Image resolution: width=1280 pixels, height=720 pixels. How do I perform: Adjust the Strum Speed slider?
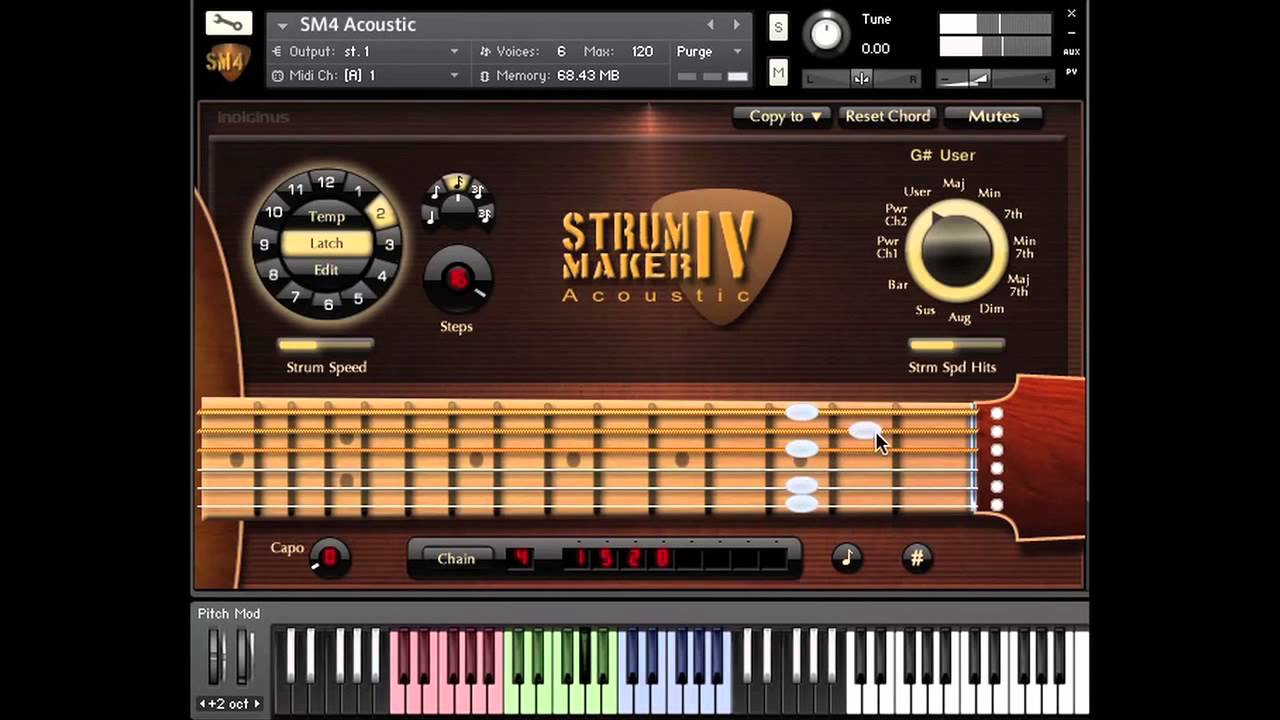pyautogui.click(x=326, y=345)
